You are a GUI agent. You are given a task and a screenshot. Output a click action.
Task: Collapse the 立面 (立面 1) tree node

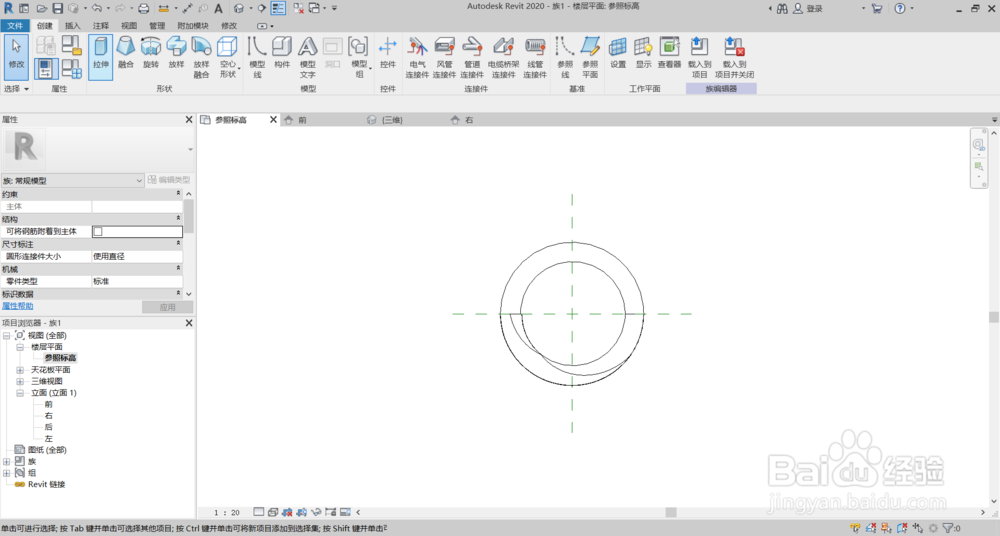tap(20, 393)
